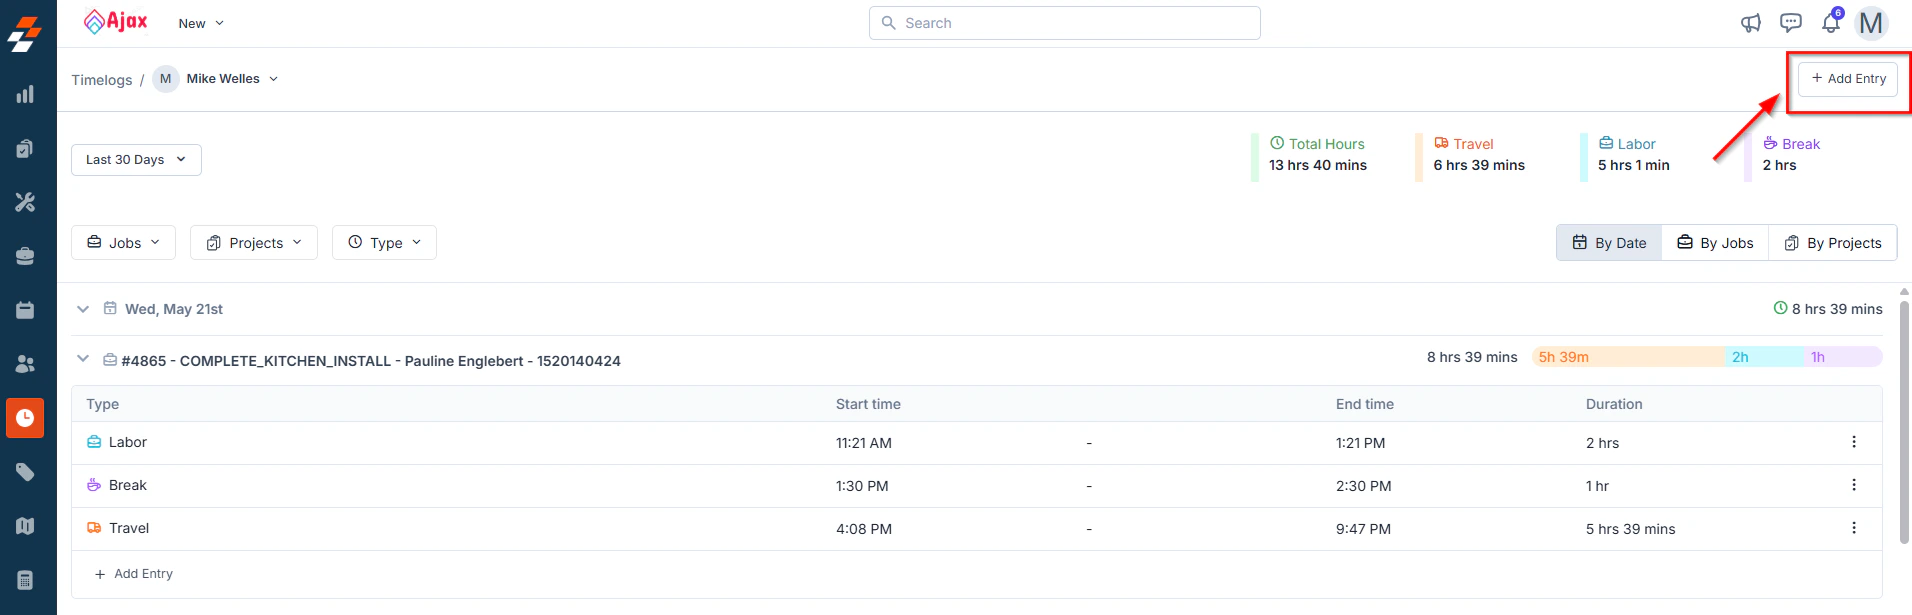This screenshot has width=1912, height=615.
Task: Click the orange 5h 39m travel bar segment
Action: tap(1628, 357)
